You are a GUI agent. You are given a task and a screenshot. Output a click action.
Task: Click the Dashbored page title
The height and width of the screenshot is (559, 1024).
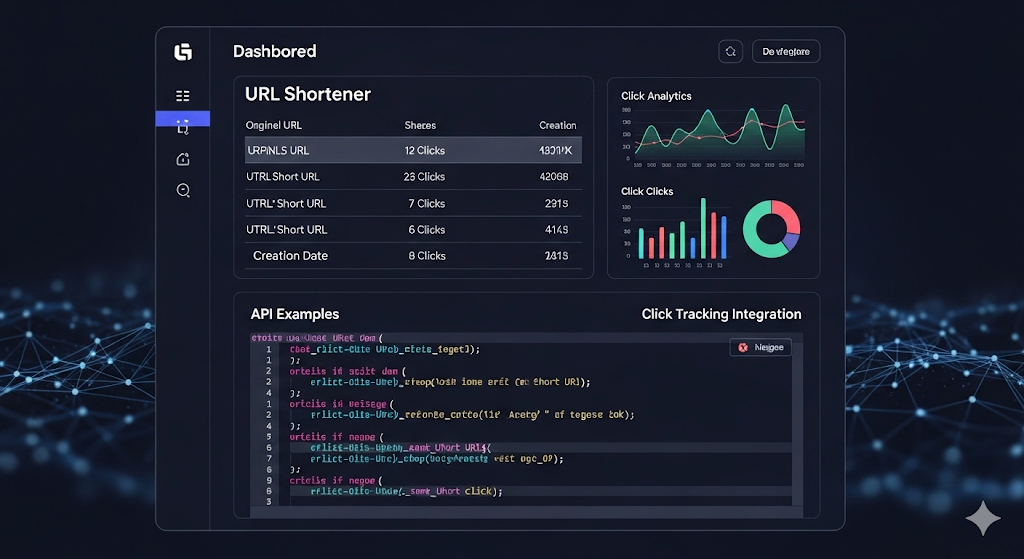pos(274,52)
